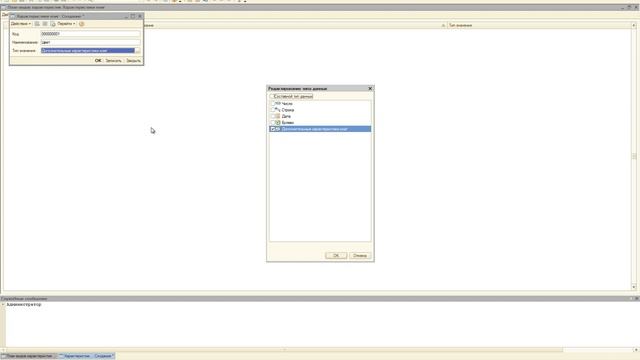Click Отмена in the data type dialog
Image resolution: width=640 pixels, height=360 pixels.
360,256
